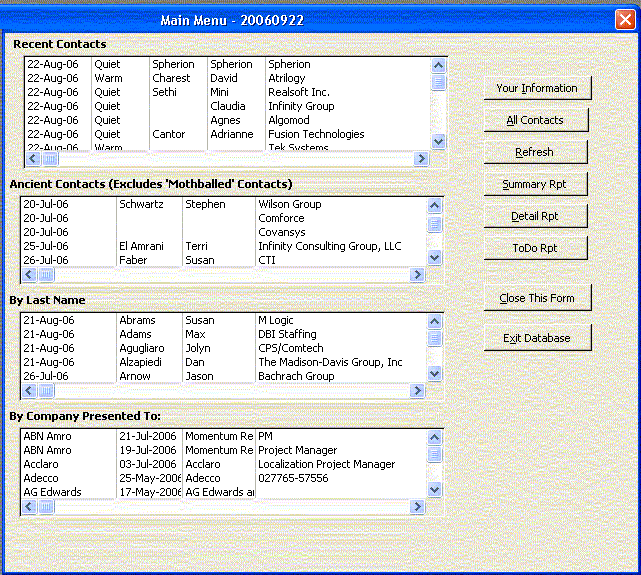Click Recent Contacts horizontal scroll thumb
641x575 pixels.
pos(50,159)
